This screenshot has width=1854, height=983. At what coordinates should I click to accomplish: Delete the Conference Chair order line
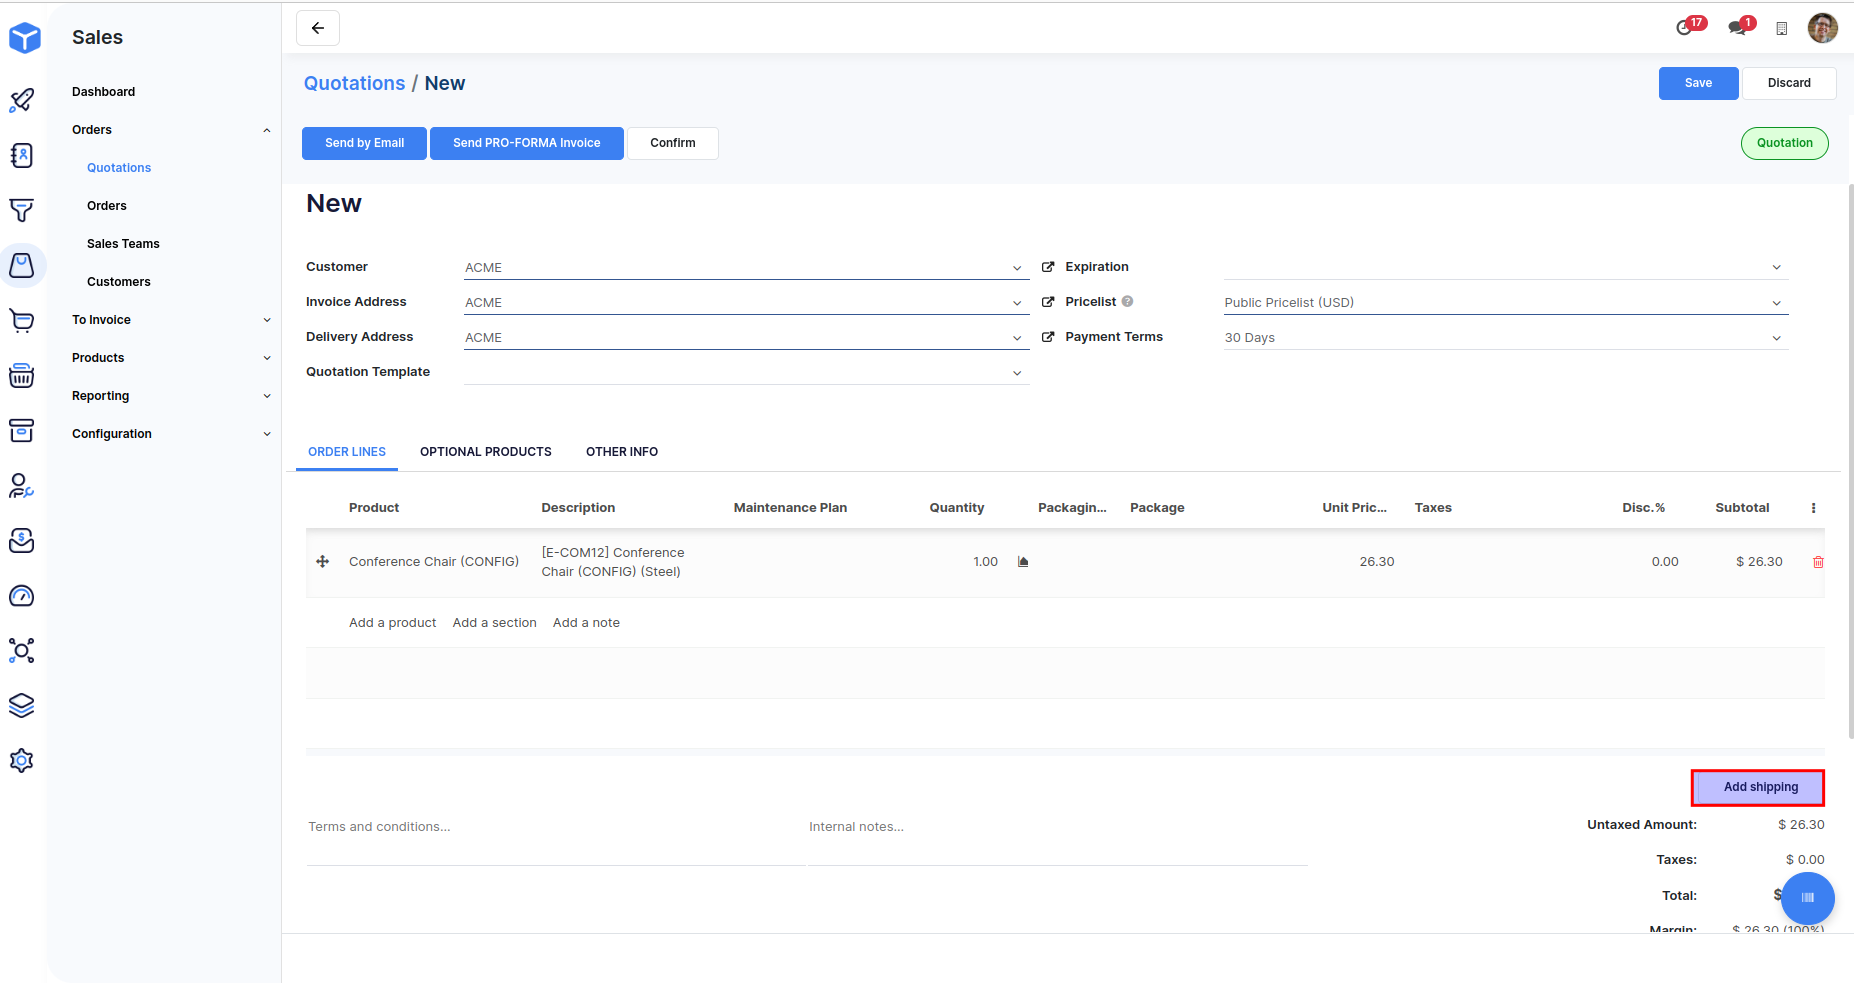pos(1818,562)
